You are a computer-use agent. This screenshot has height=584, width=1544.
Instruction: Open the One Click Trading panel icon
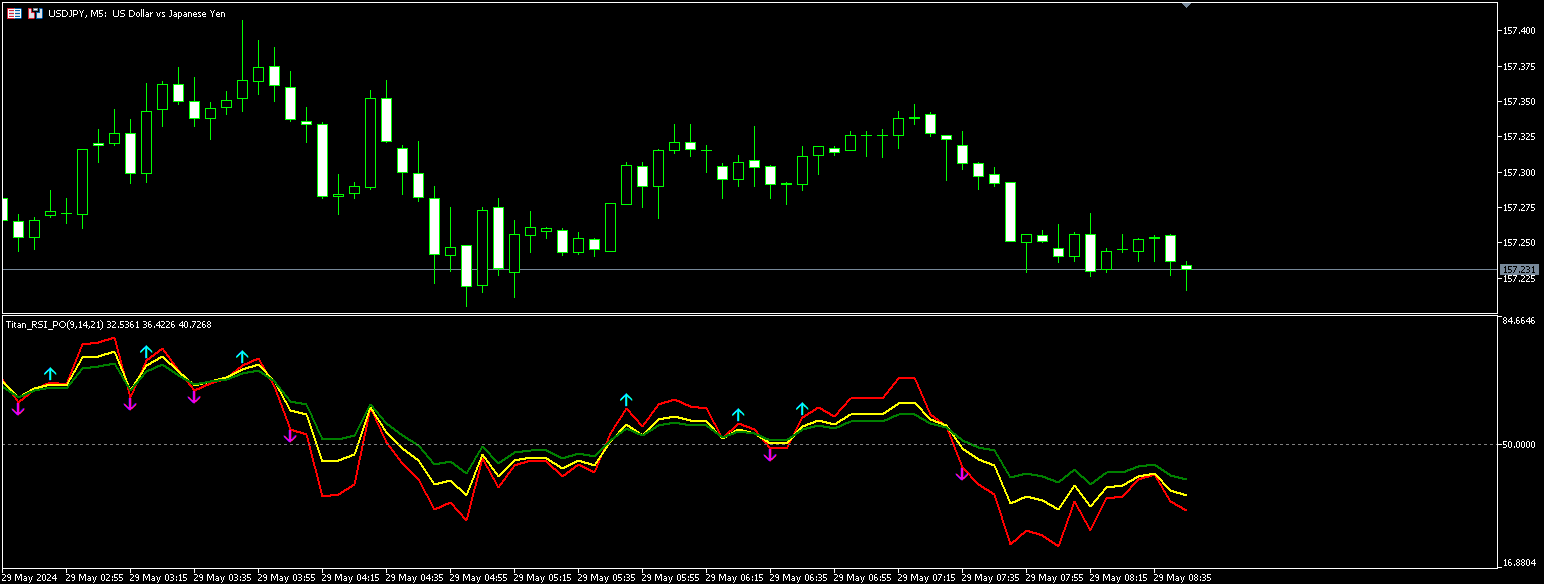14,14
